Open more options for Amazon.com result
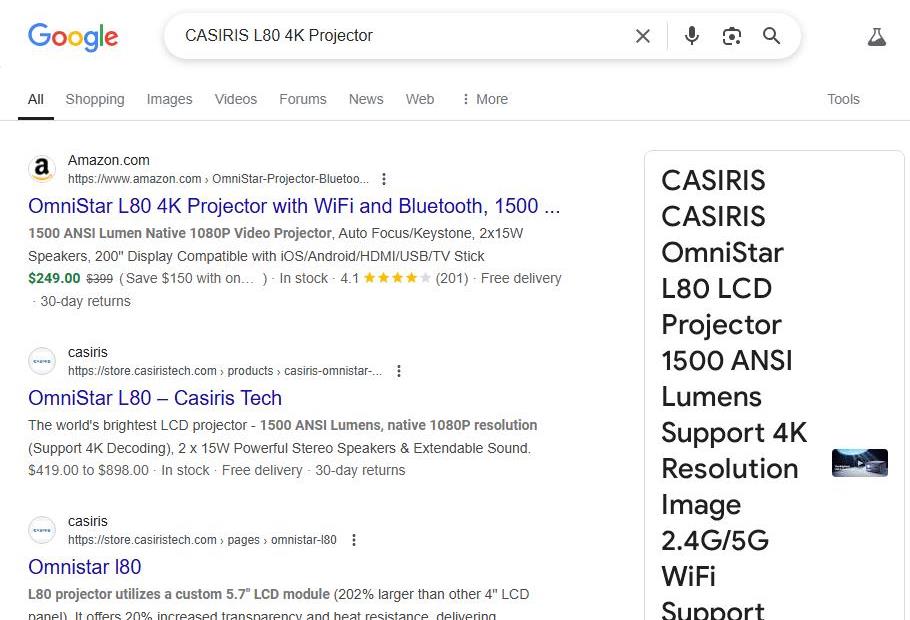Viewport: 910px width, 620px height. click(x=384, y=179)
